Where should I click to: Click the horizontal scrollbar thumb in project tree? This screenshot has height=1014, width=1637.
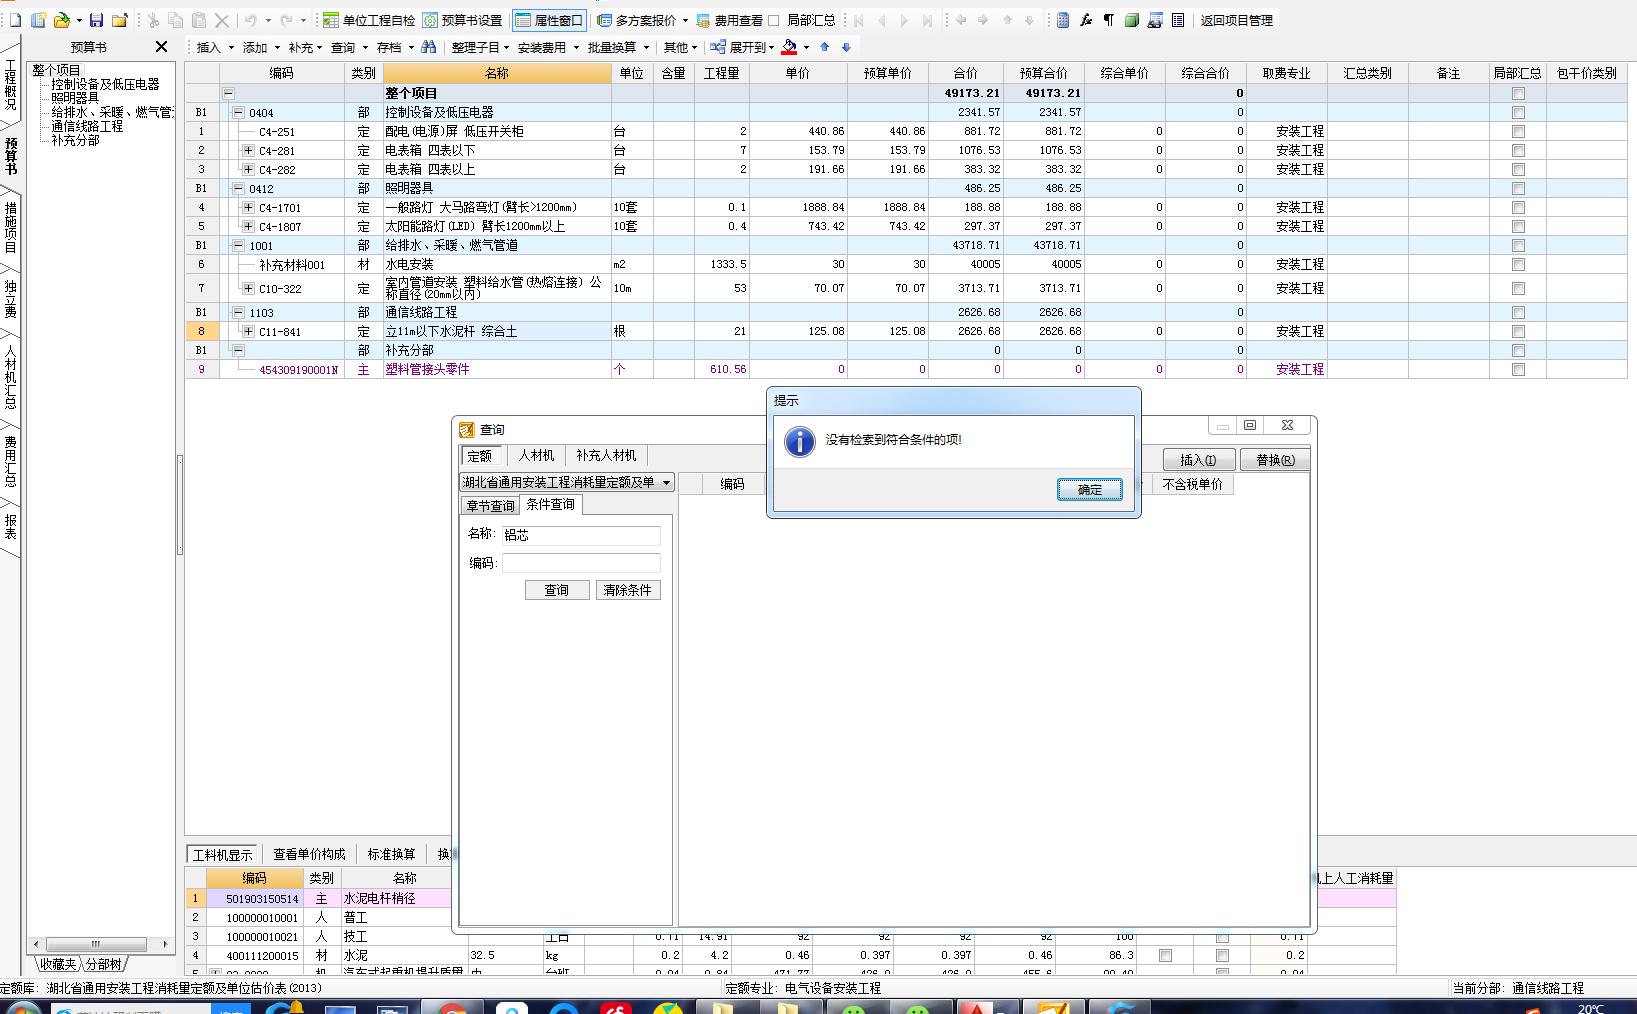tap(96, 943)
